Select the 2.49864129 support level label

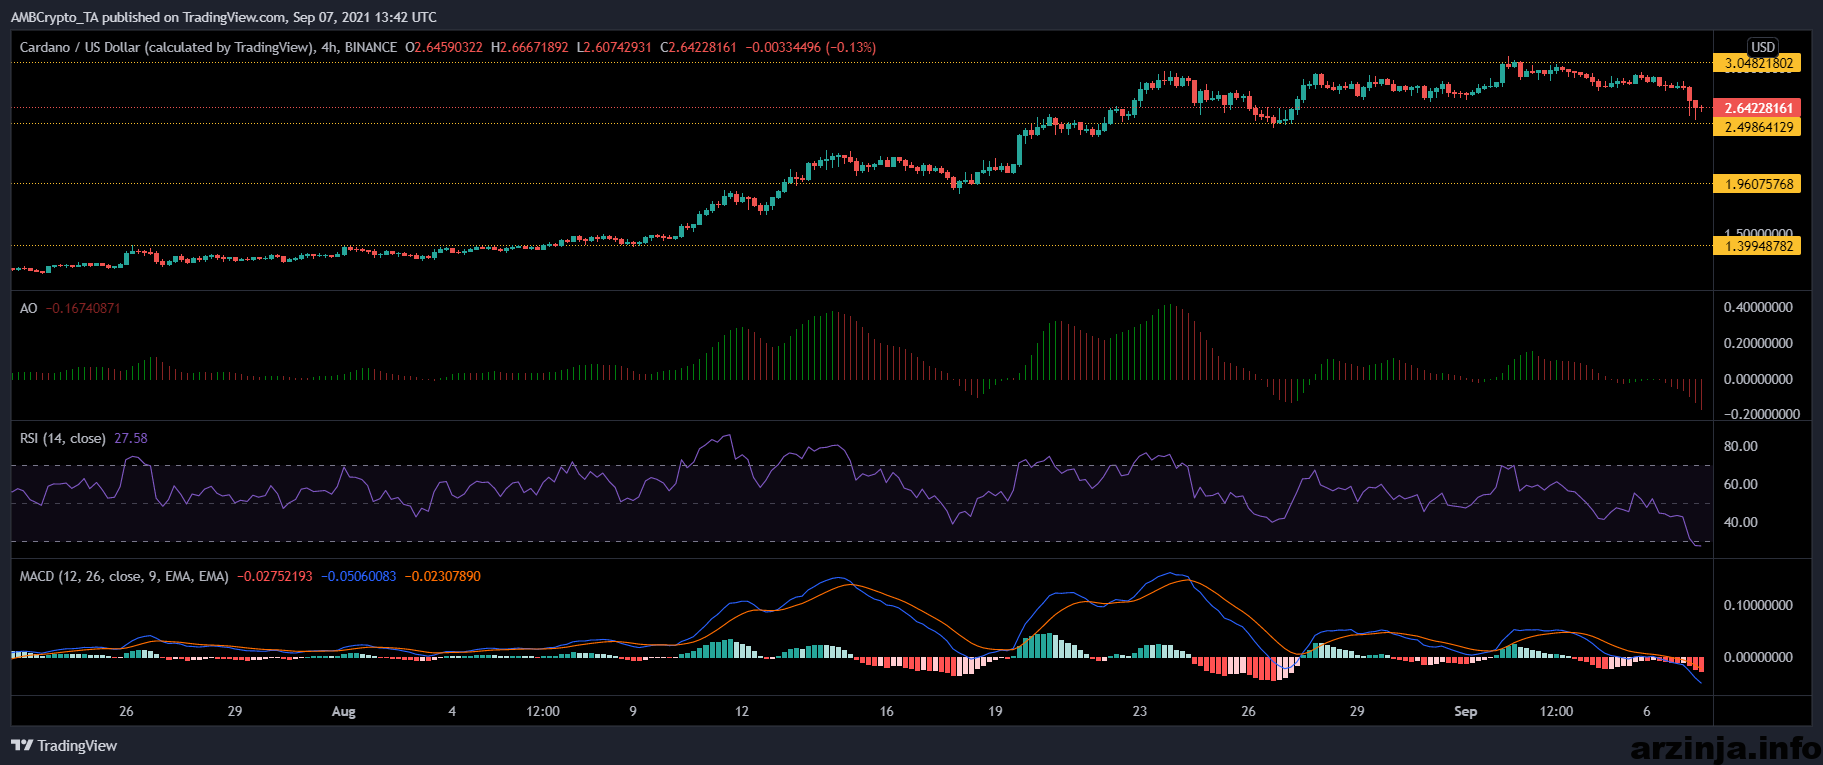(1757, 127)
